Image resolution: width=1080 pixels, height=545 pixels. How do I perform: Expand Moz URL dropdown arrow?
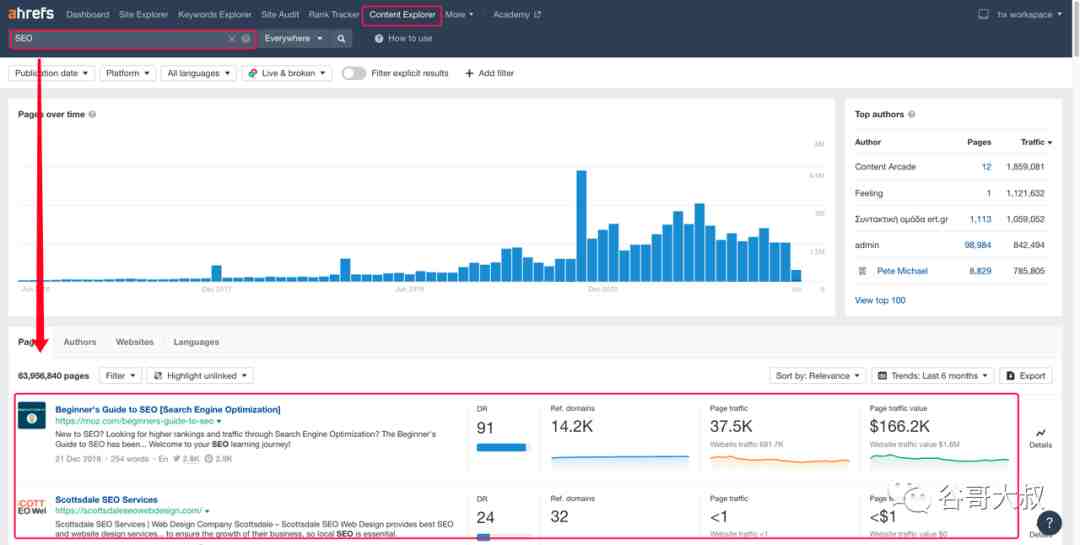[219, 421]
